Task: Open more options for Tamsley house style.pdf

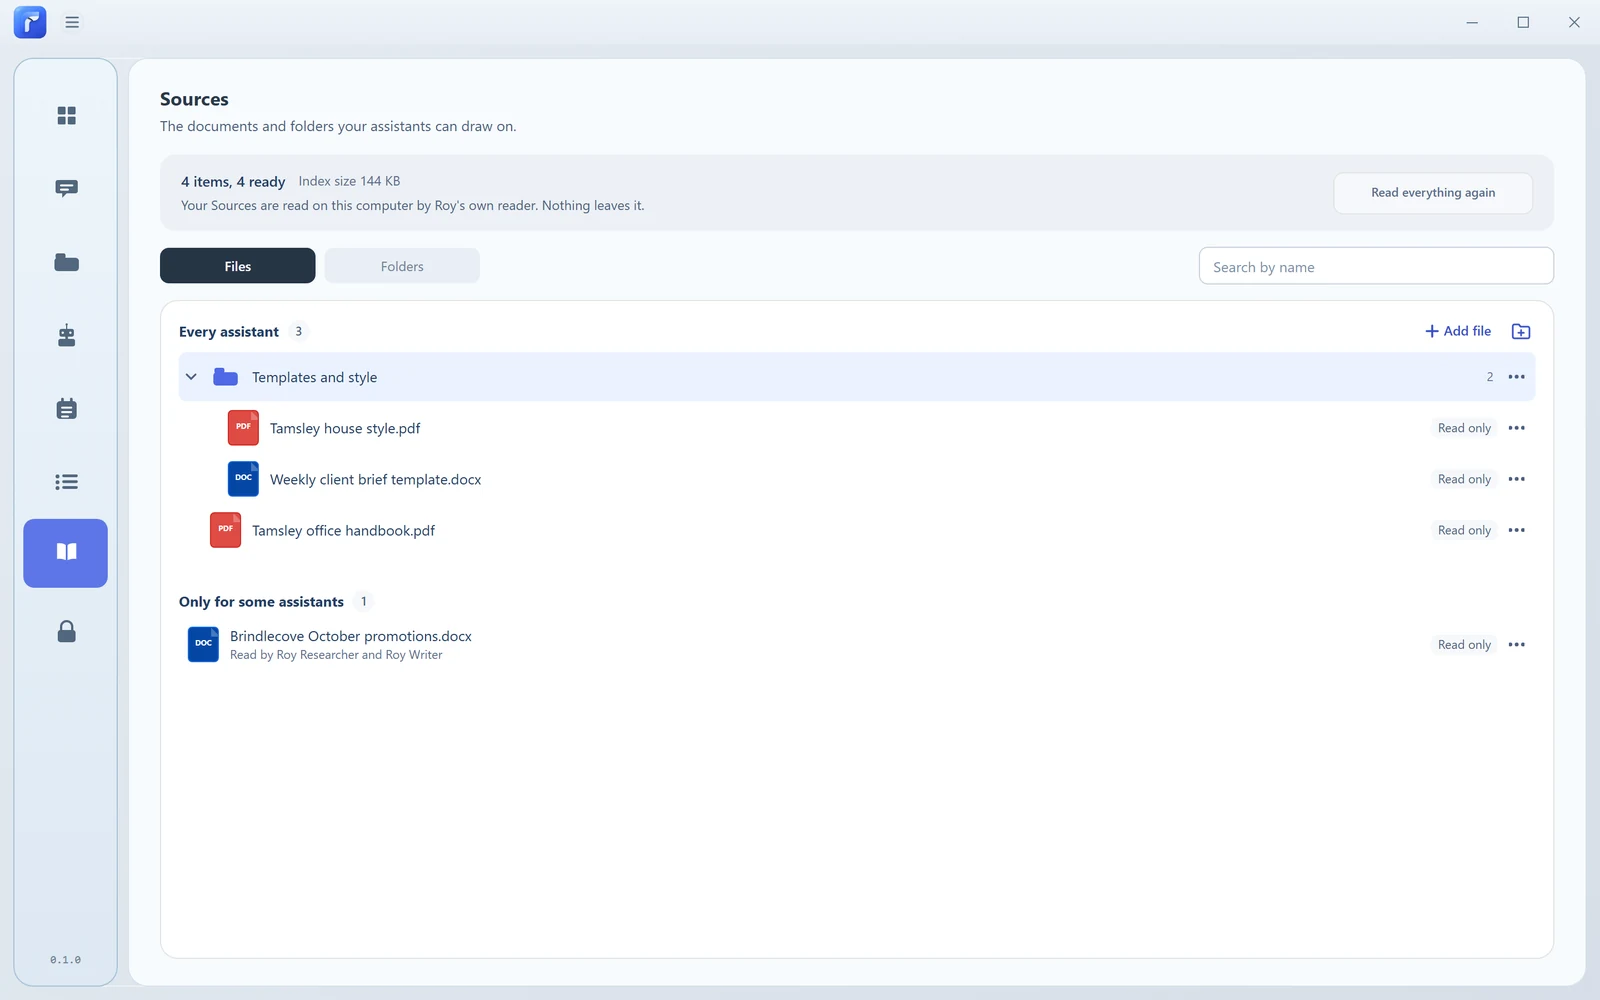Action: pos(1516,428)
